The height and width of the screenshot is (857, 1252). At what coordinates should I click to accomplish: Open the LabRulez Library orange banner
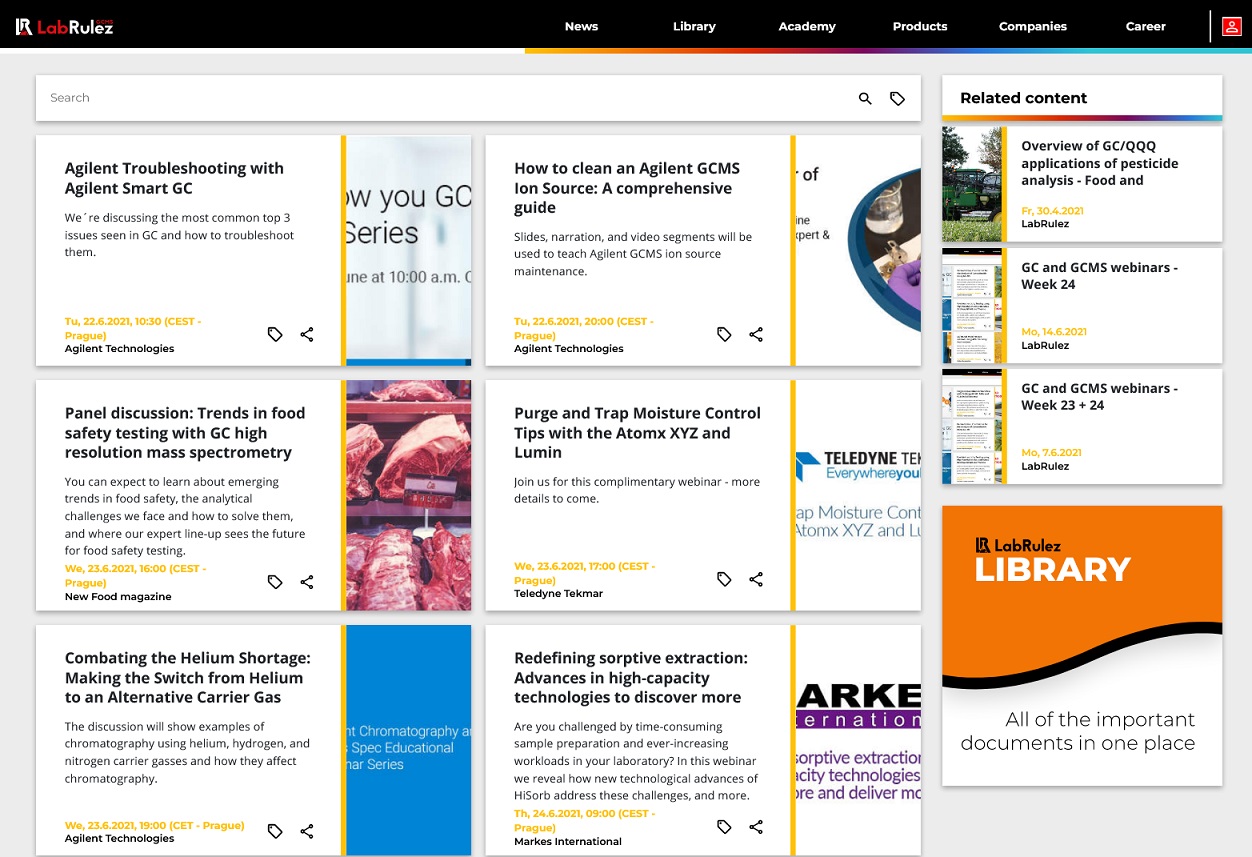pyautogui.click(x=1082, y=645)
